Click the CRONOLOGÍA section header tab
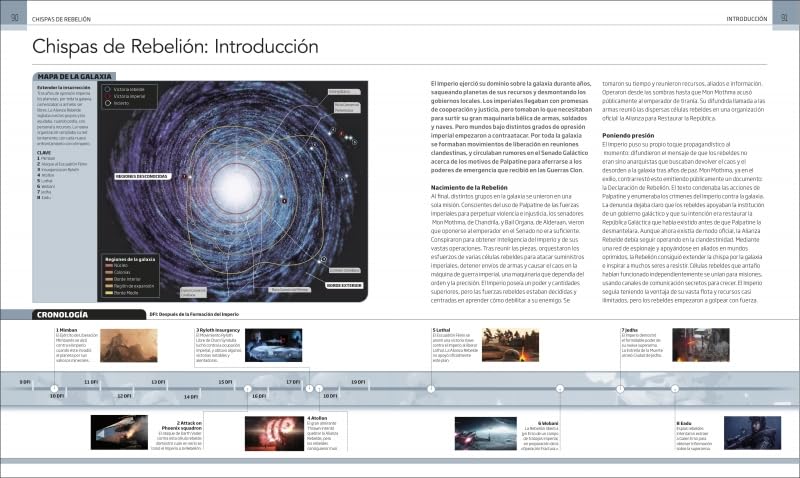Screen dimensions: 800x478 (x=58, y=314)
